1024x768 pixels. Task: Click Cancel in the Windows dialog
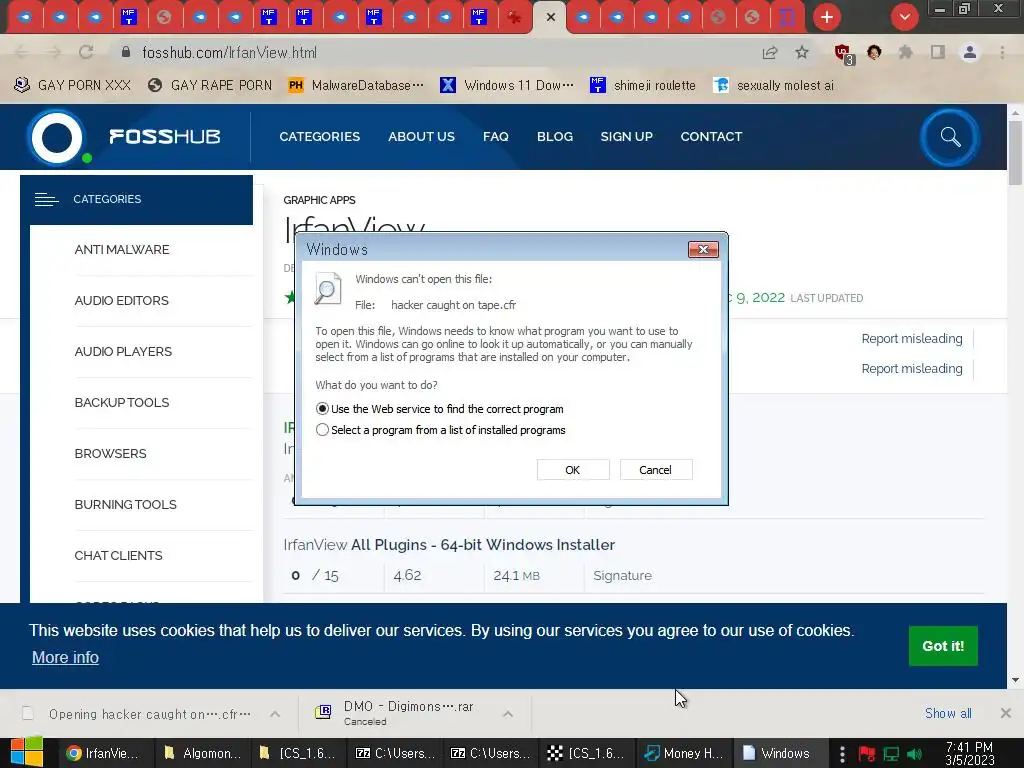(655, 470)
